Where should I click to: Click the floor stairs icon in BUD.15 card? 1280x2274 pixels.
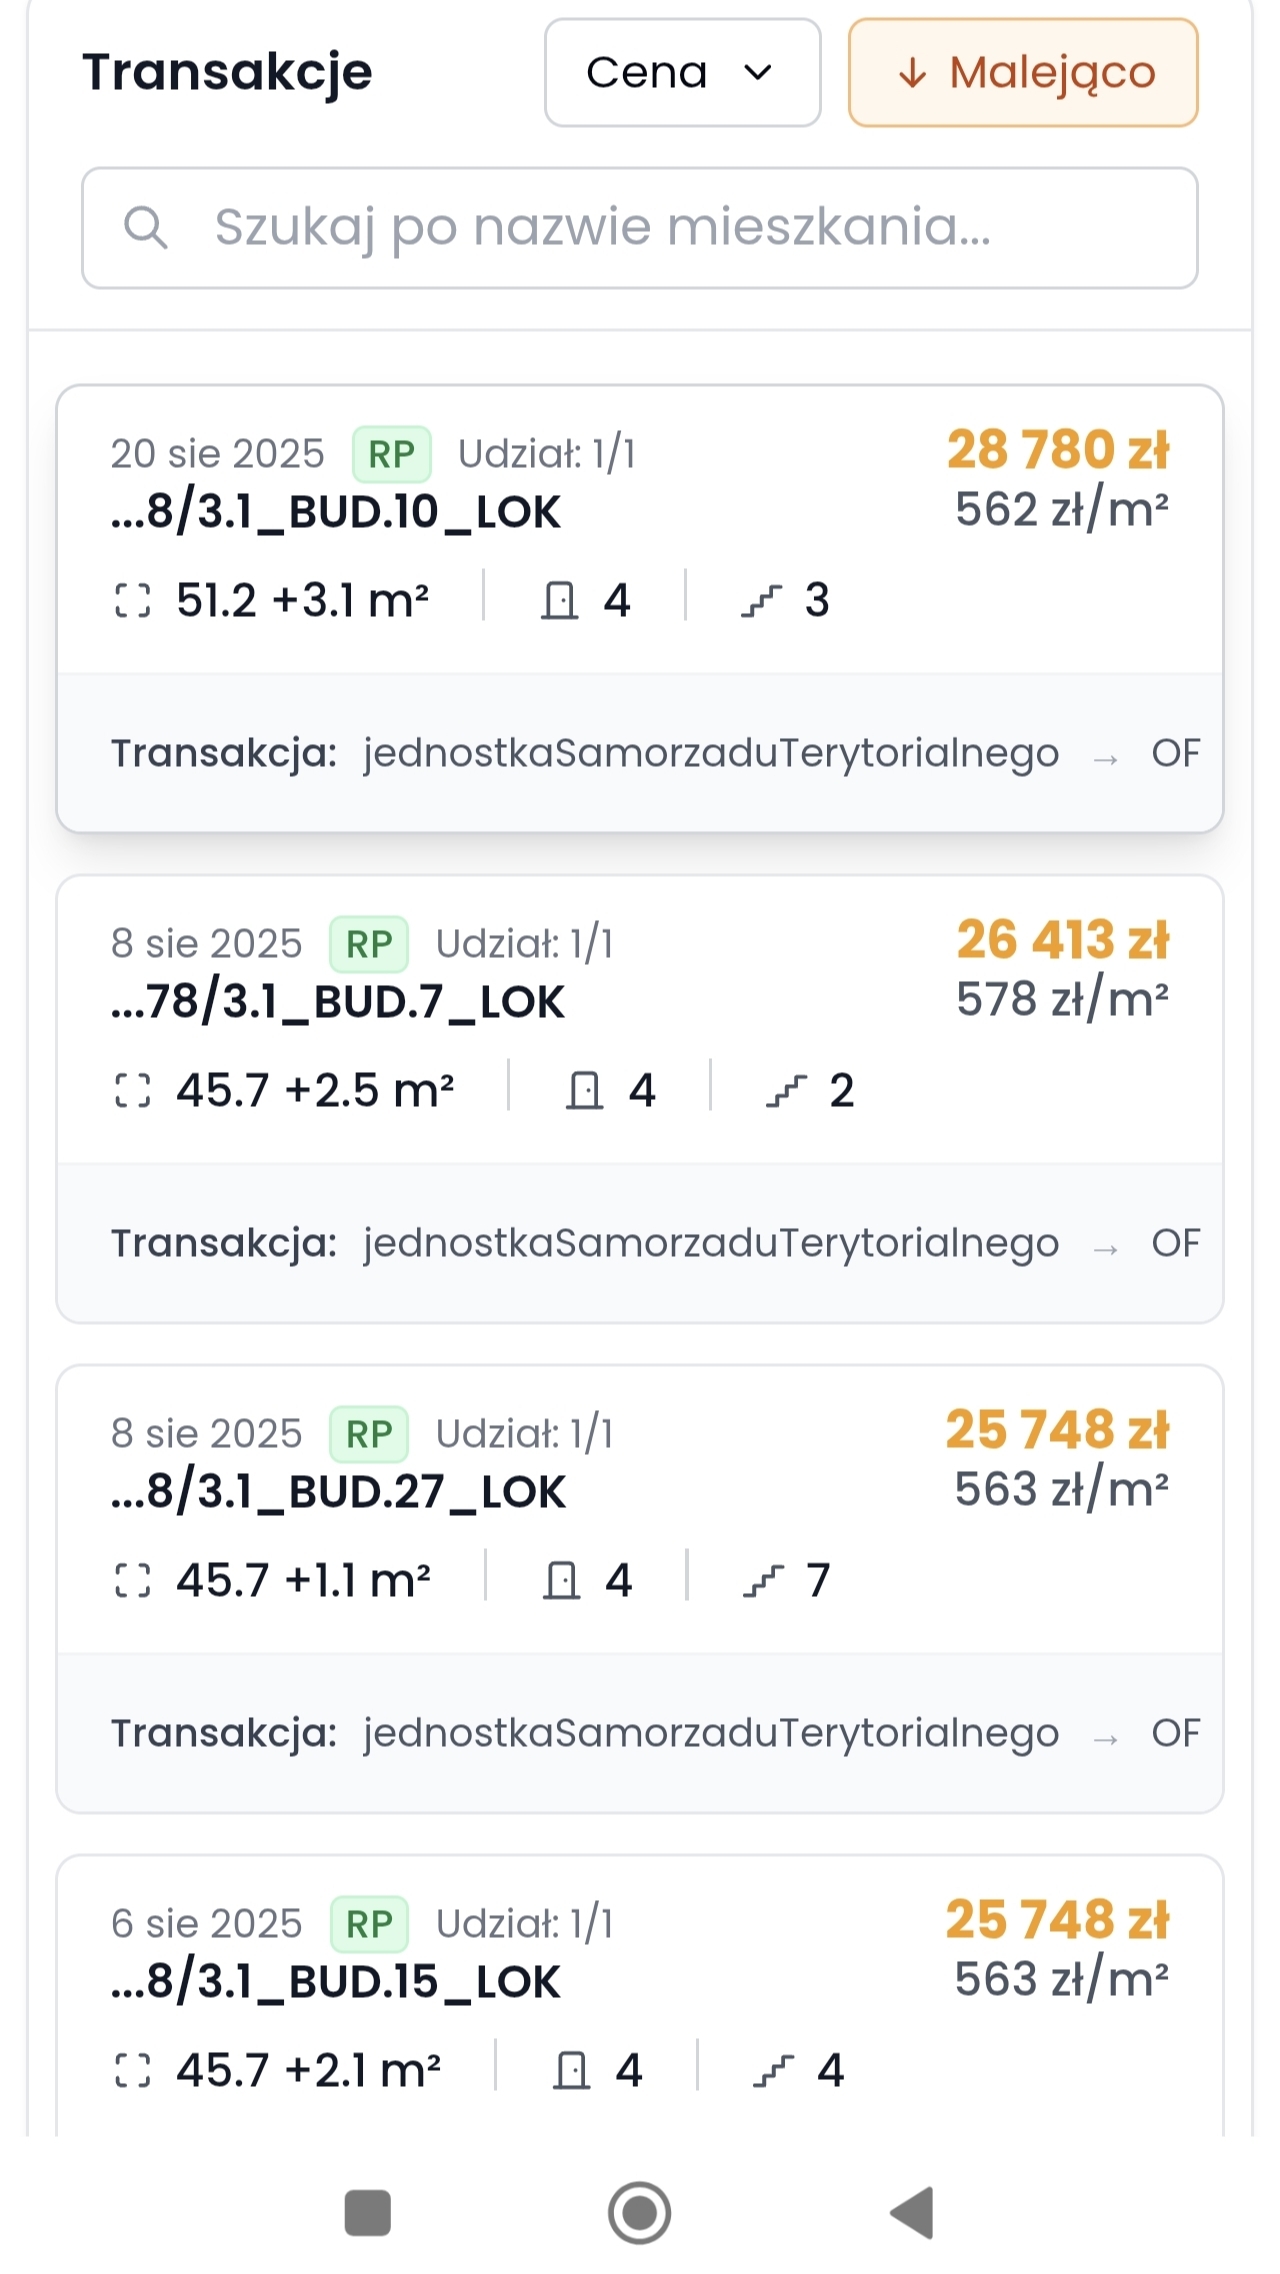point(773,2071)
